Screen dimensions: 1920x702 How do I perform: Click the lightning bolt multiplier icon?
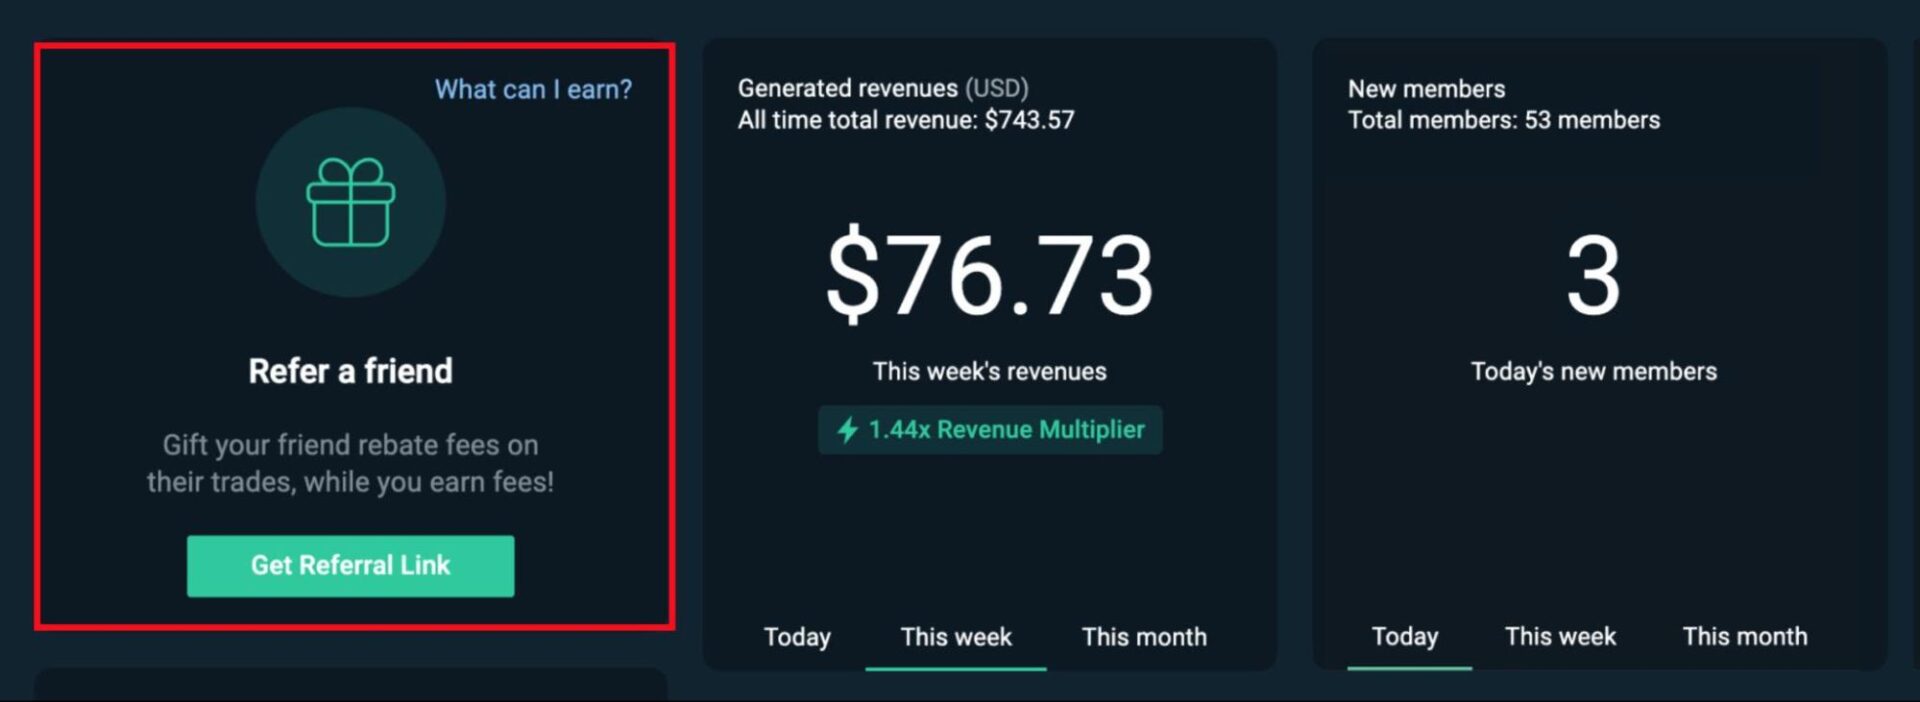click(x=848, y=430)
